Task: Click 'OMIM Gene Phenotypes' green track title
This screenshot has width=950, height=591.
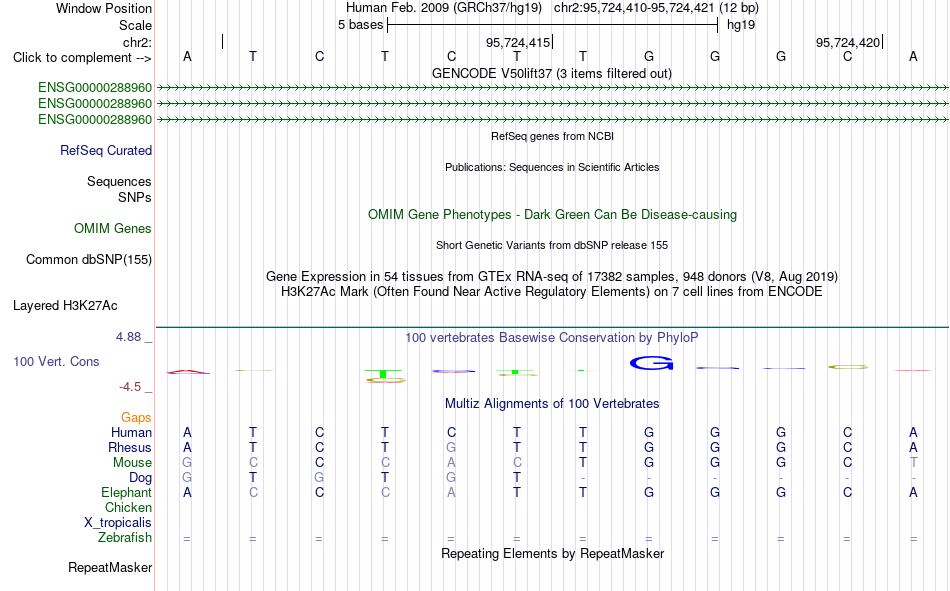Action: (x=552, y=215)
